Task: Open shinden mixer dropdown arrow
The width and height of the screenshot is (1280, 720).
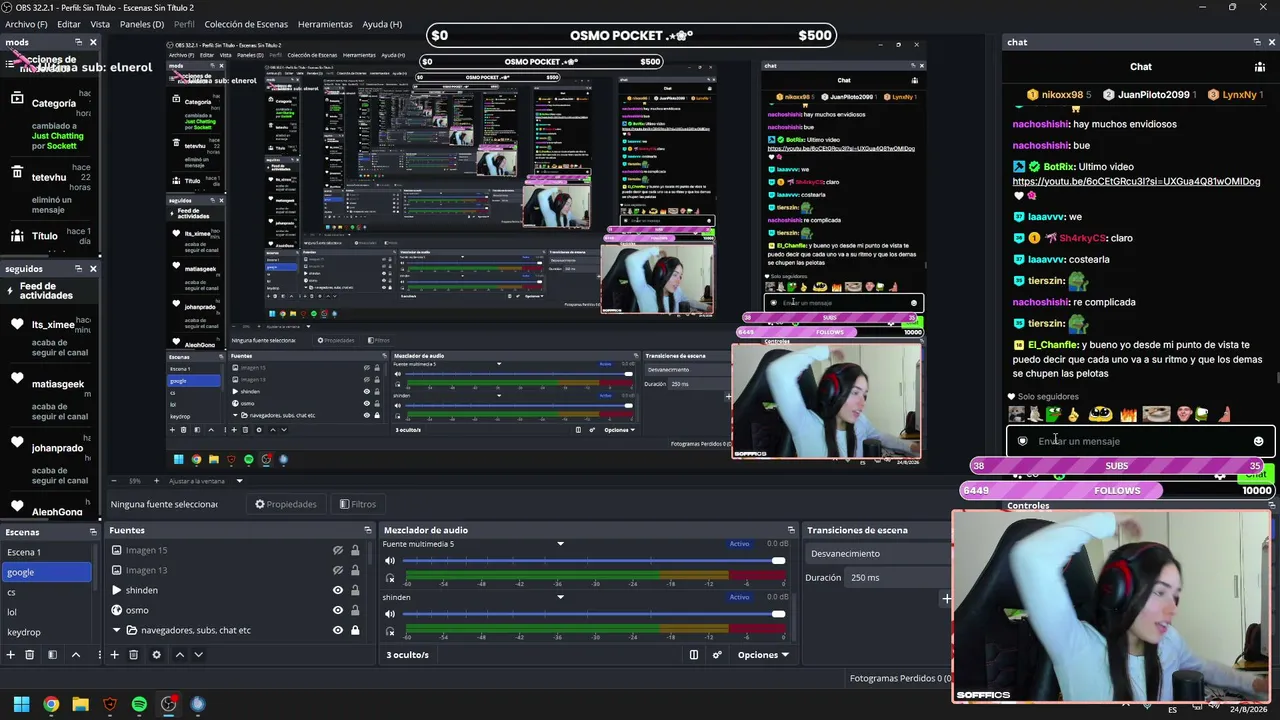Action: point(560,597)
